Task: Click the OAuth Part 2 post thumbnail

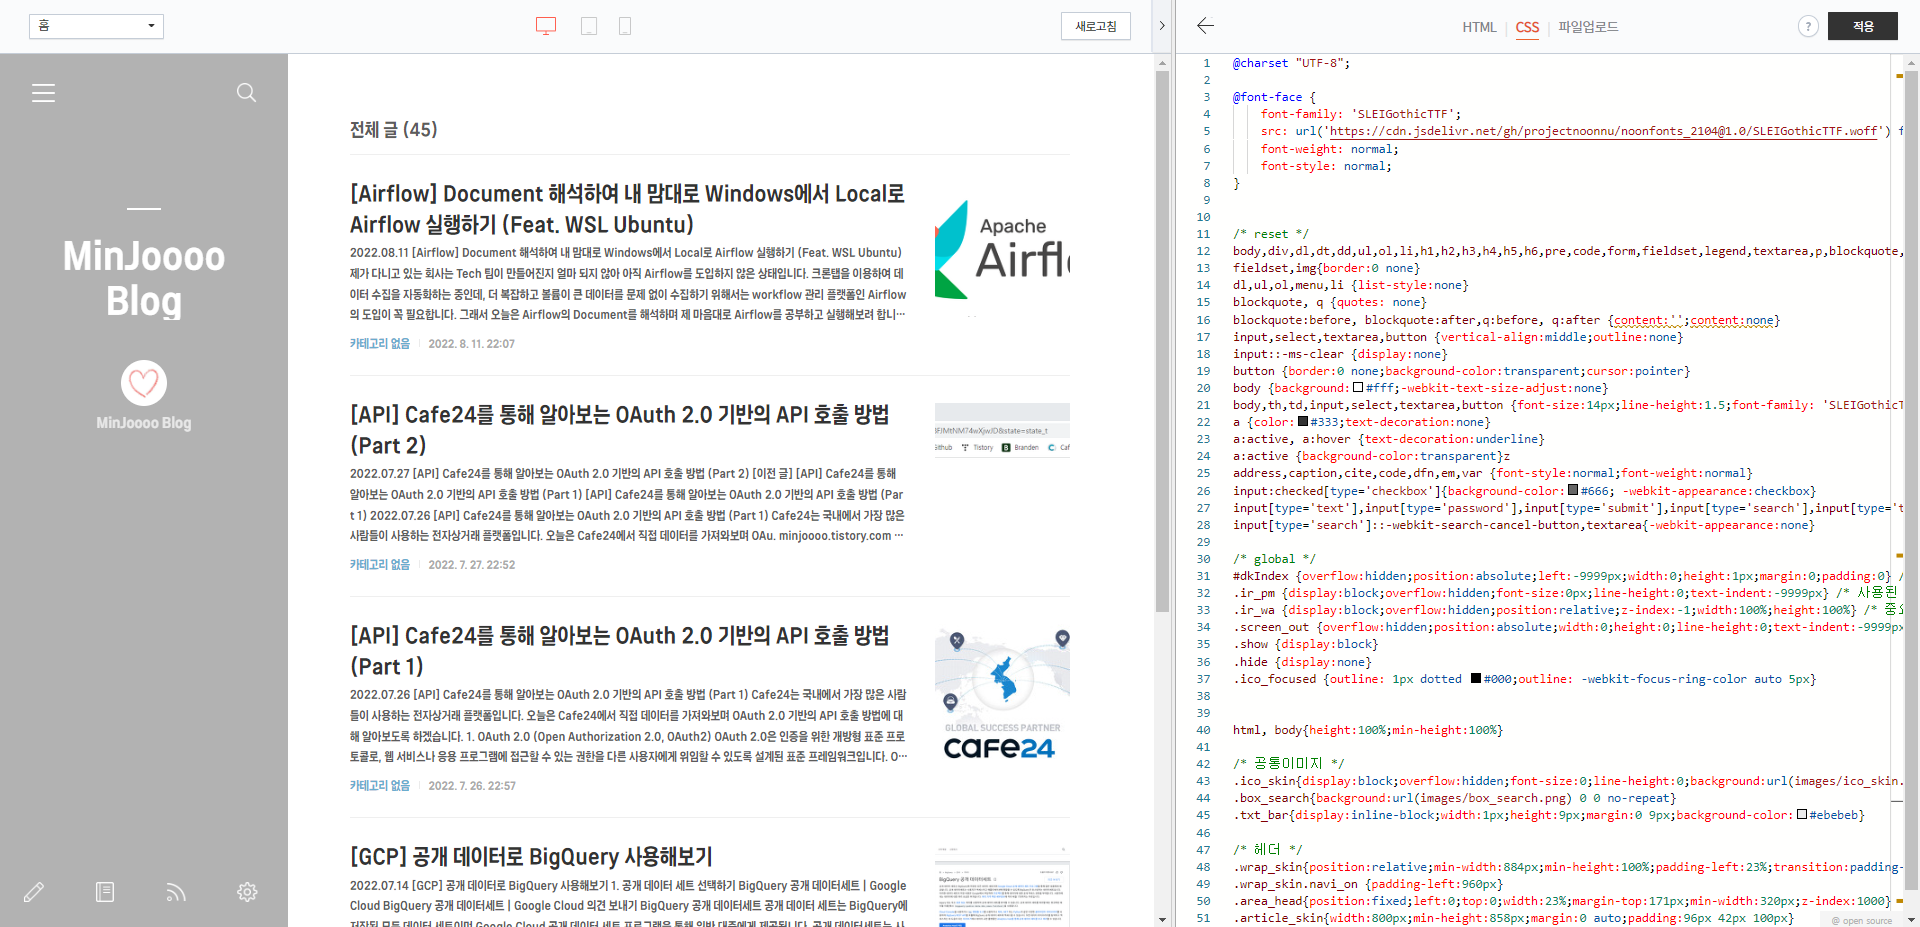Action: [1002, 428]
